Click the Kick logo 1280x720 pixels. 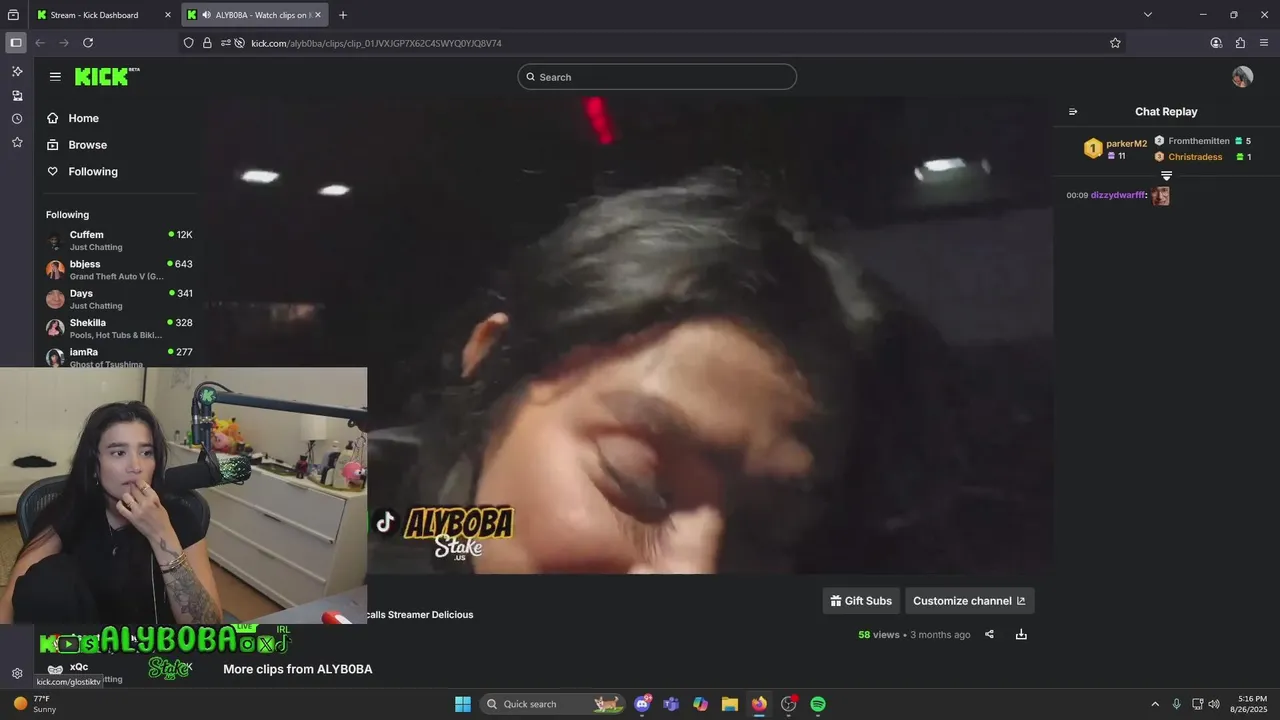coord(106,76)
